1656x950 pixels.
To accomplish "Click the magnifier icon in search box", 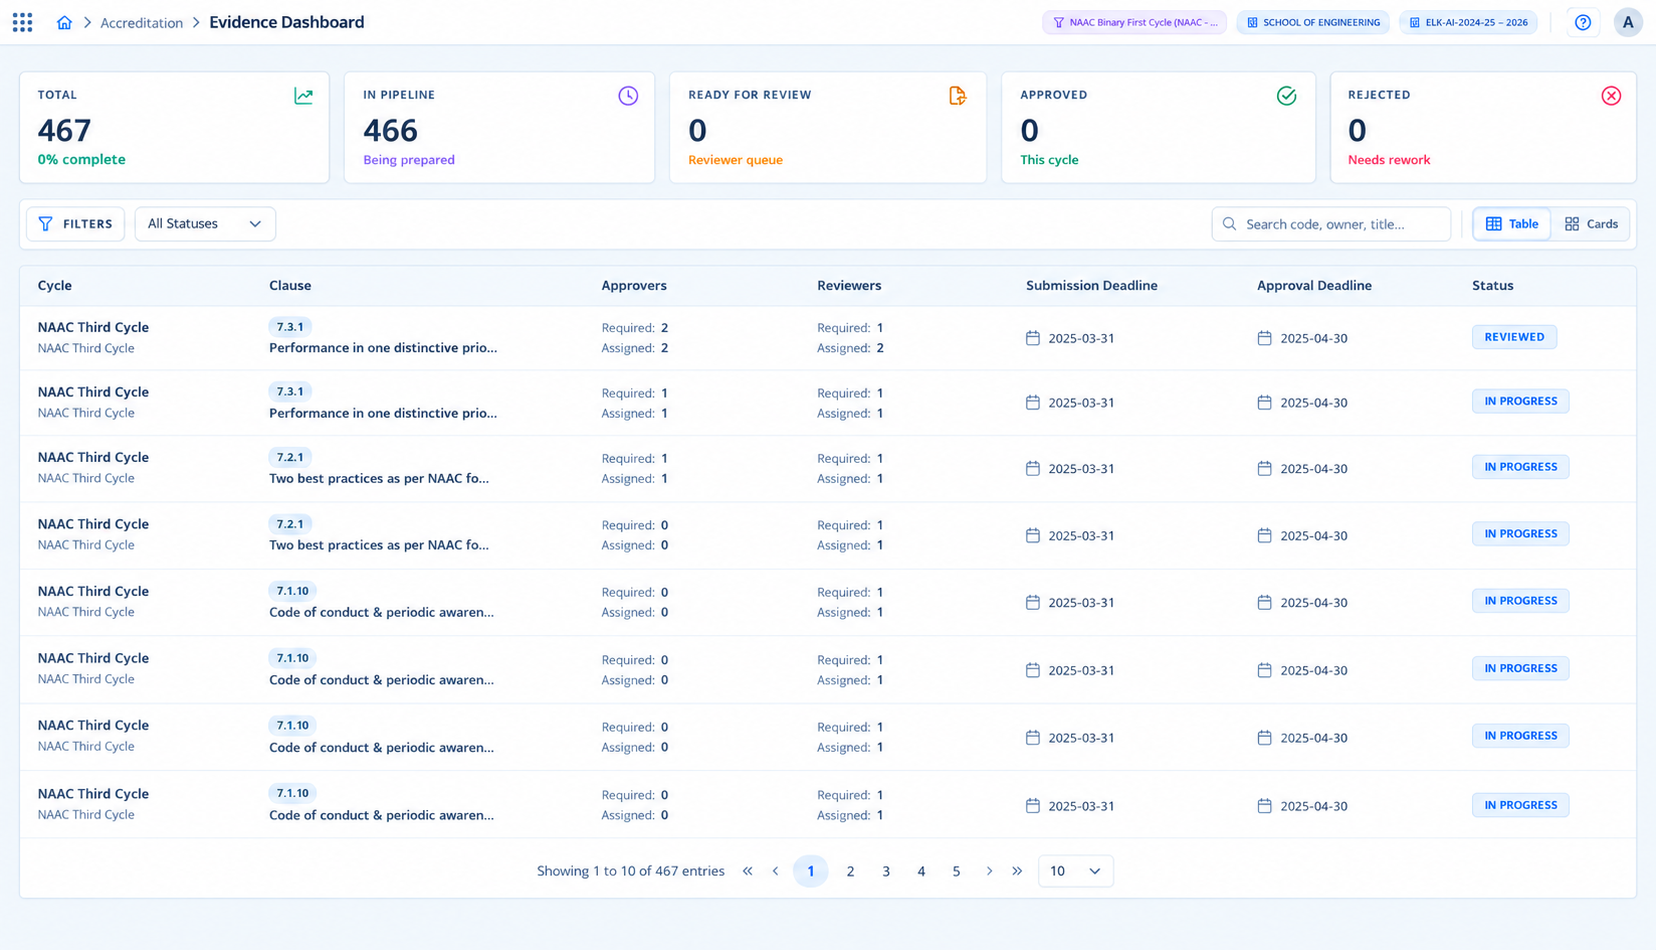I will pyautogui.click(x=1230, y=224).
